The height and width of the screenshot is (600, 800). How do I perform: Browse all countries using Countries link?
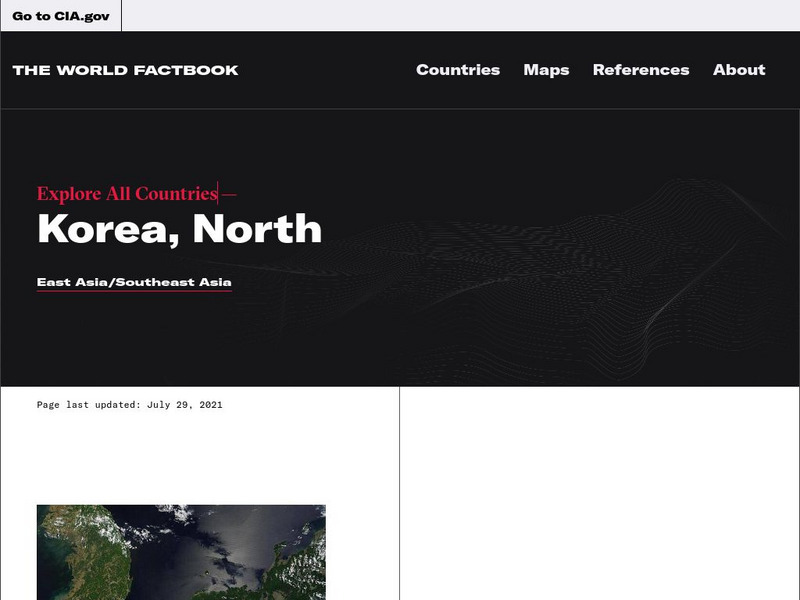click(x=458, y=71)
